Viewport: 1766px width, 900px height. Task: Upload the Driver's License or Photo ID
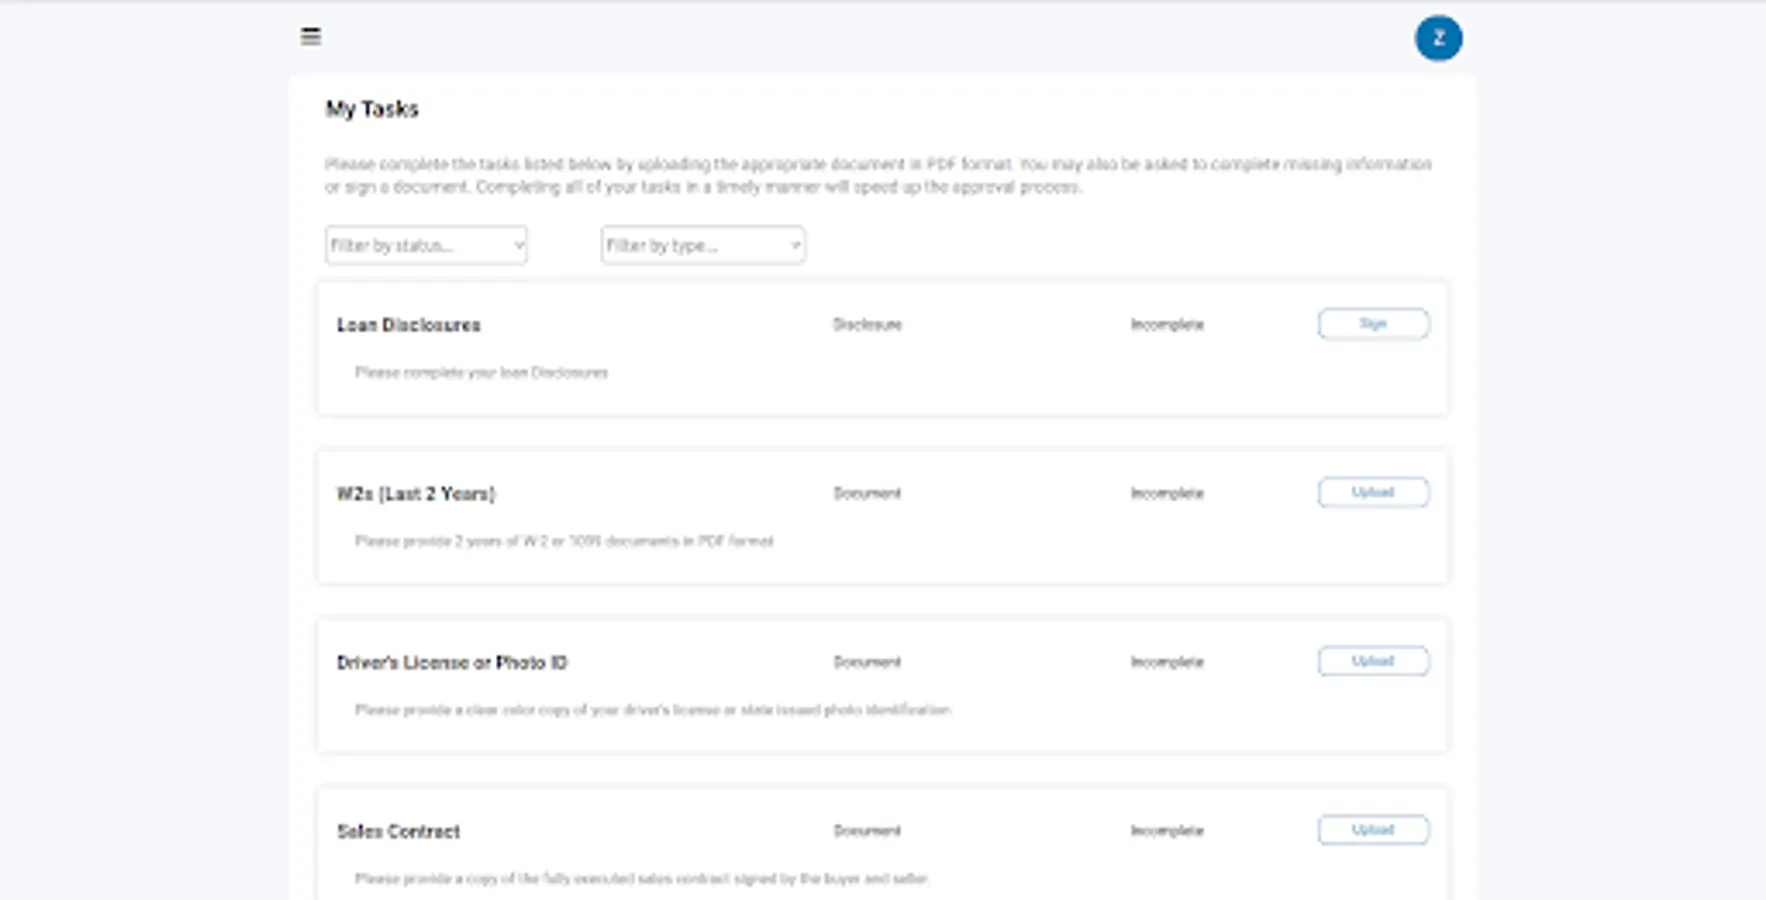(1373, 661)
